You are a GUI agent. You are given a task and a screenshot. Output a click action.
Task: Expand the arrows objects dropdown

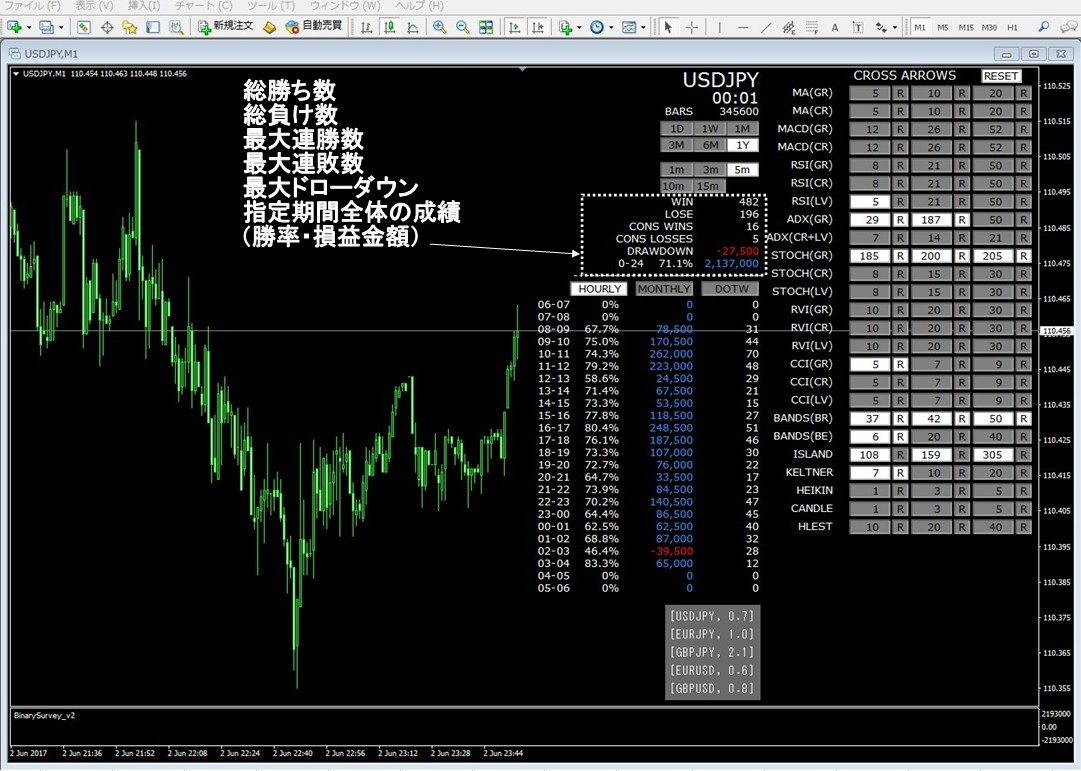(x=895, y=28)
